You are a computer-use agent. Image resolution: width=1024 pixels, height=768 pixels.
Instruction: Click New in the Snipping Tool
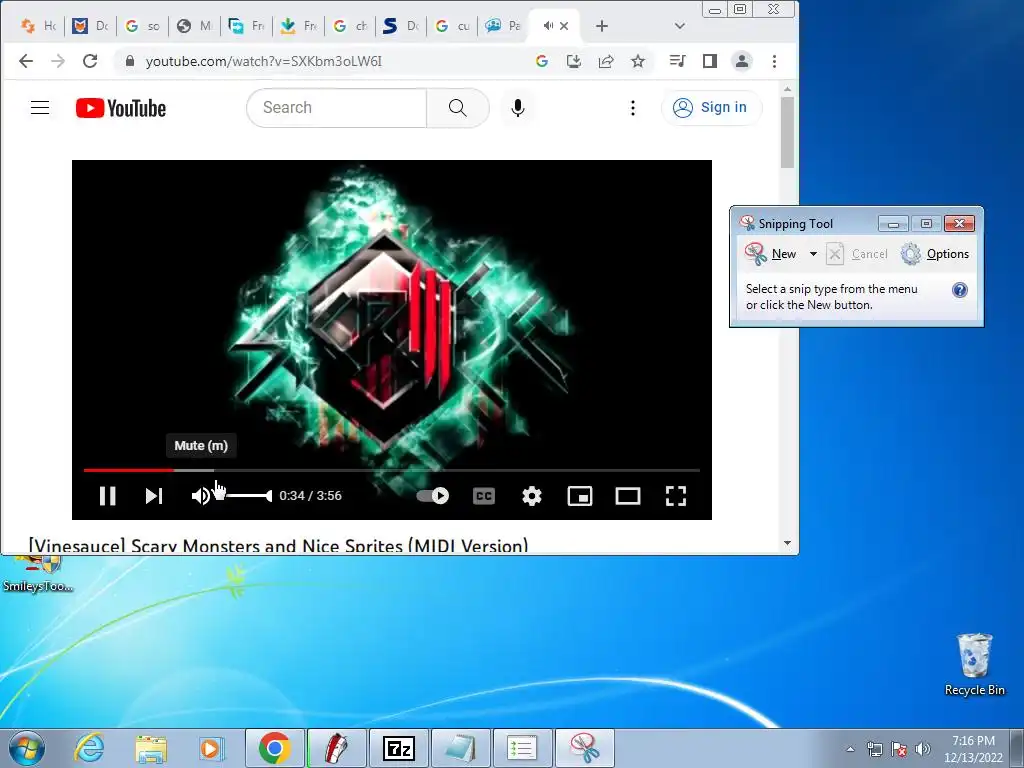click(x=771, y=254)
